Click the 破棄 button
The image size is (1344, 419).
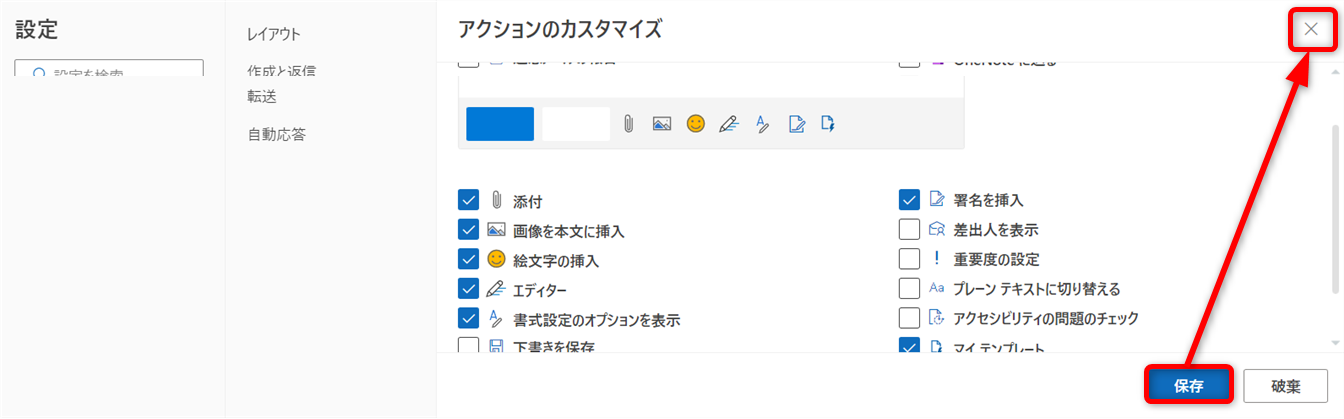1285,385
